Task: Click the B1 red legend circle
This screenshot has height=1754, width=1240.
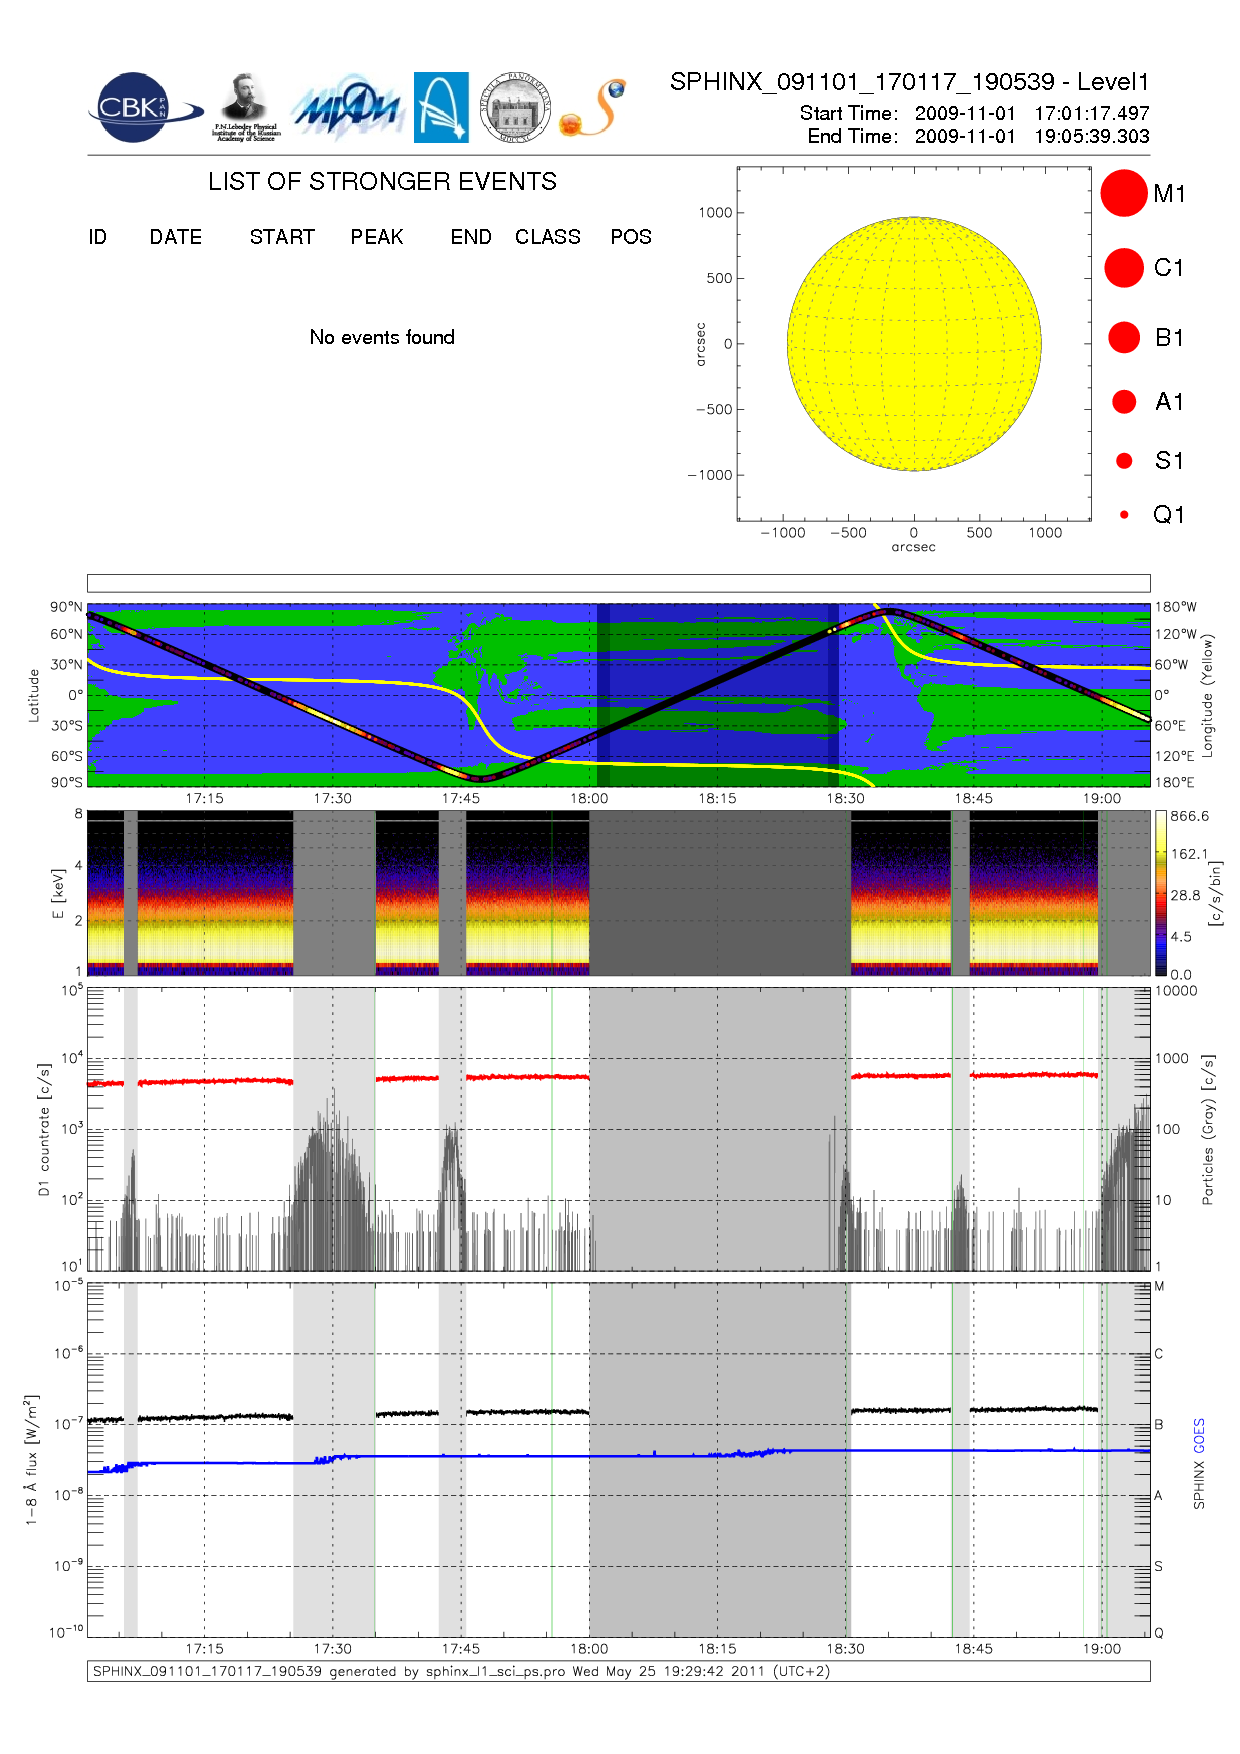Action: click(x=1124, y=337)
